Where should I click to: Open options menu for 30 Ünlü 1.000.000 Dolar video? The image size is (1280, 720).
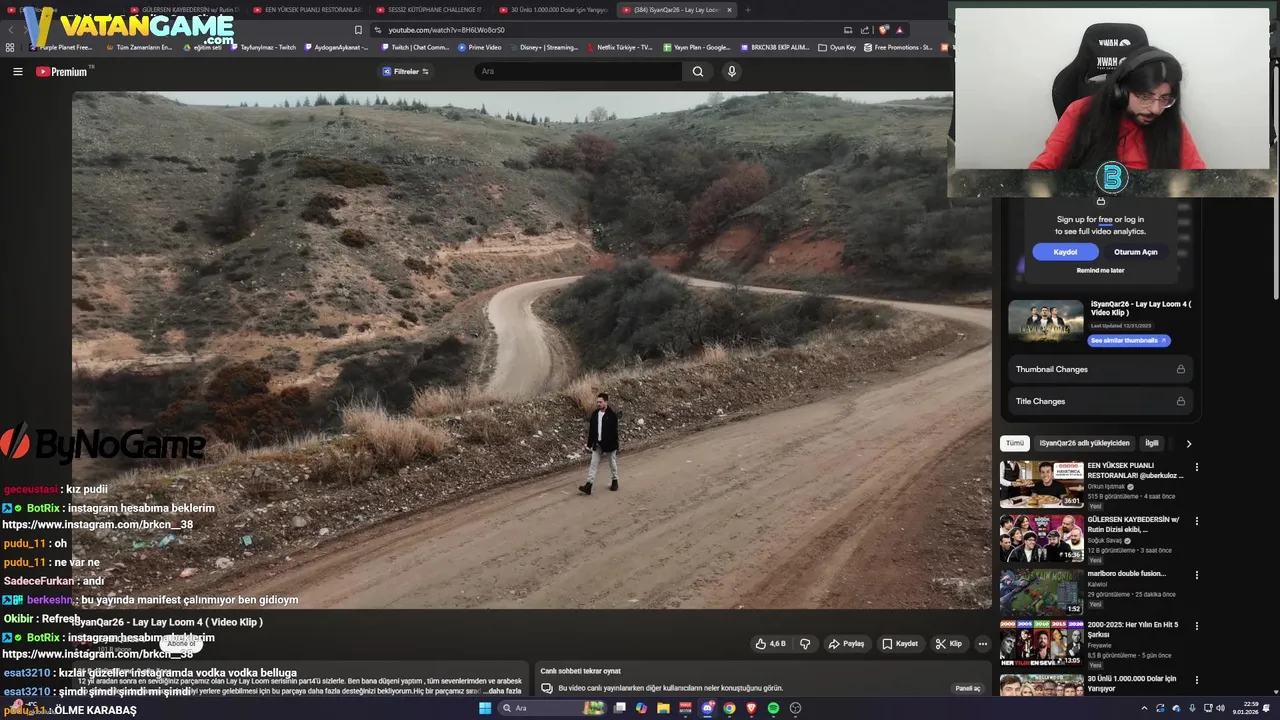click(x=1196, y=680)
